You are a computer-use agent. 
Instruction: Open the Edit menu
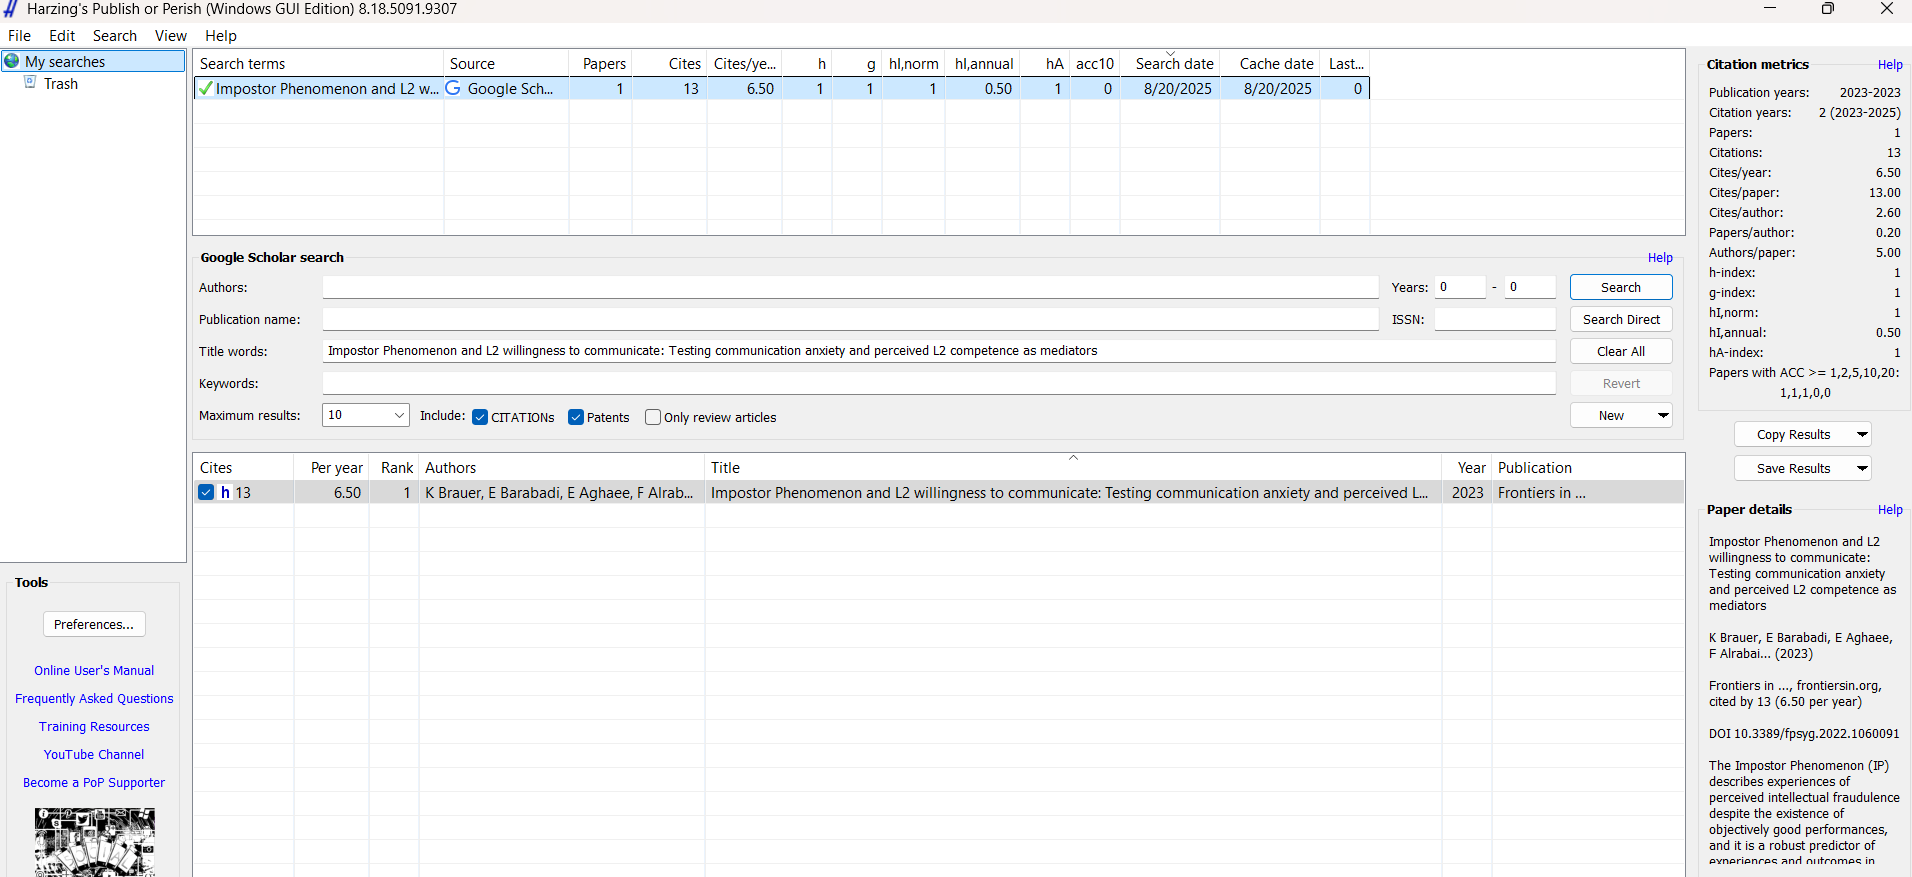coord(62,36)
